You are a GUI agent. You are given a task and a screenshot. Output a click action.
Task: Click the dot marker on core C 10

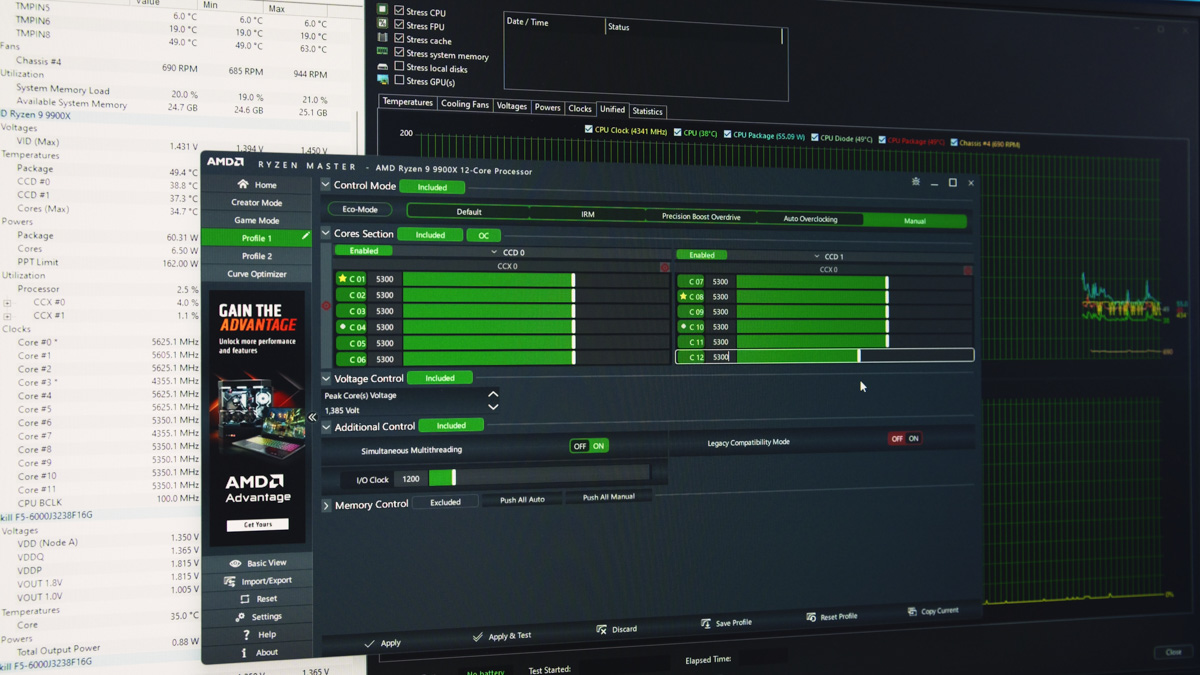[683, 327]
